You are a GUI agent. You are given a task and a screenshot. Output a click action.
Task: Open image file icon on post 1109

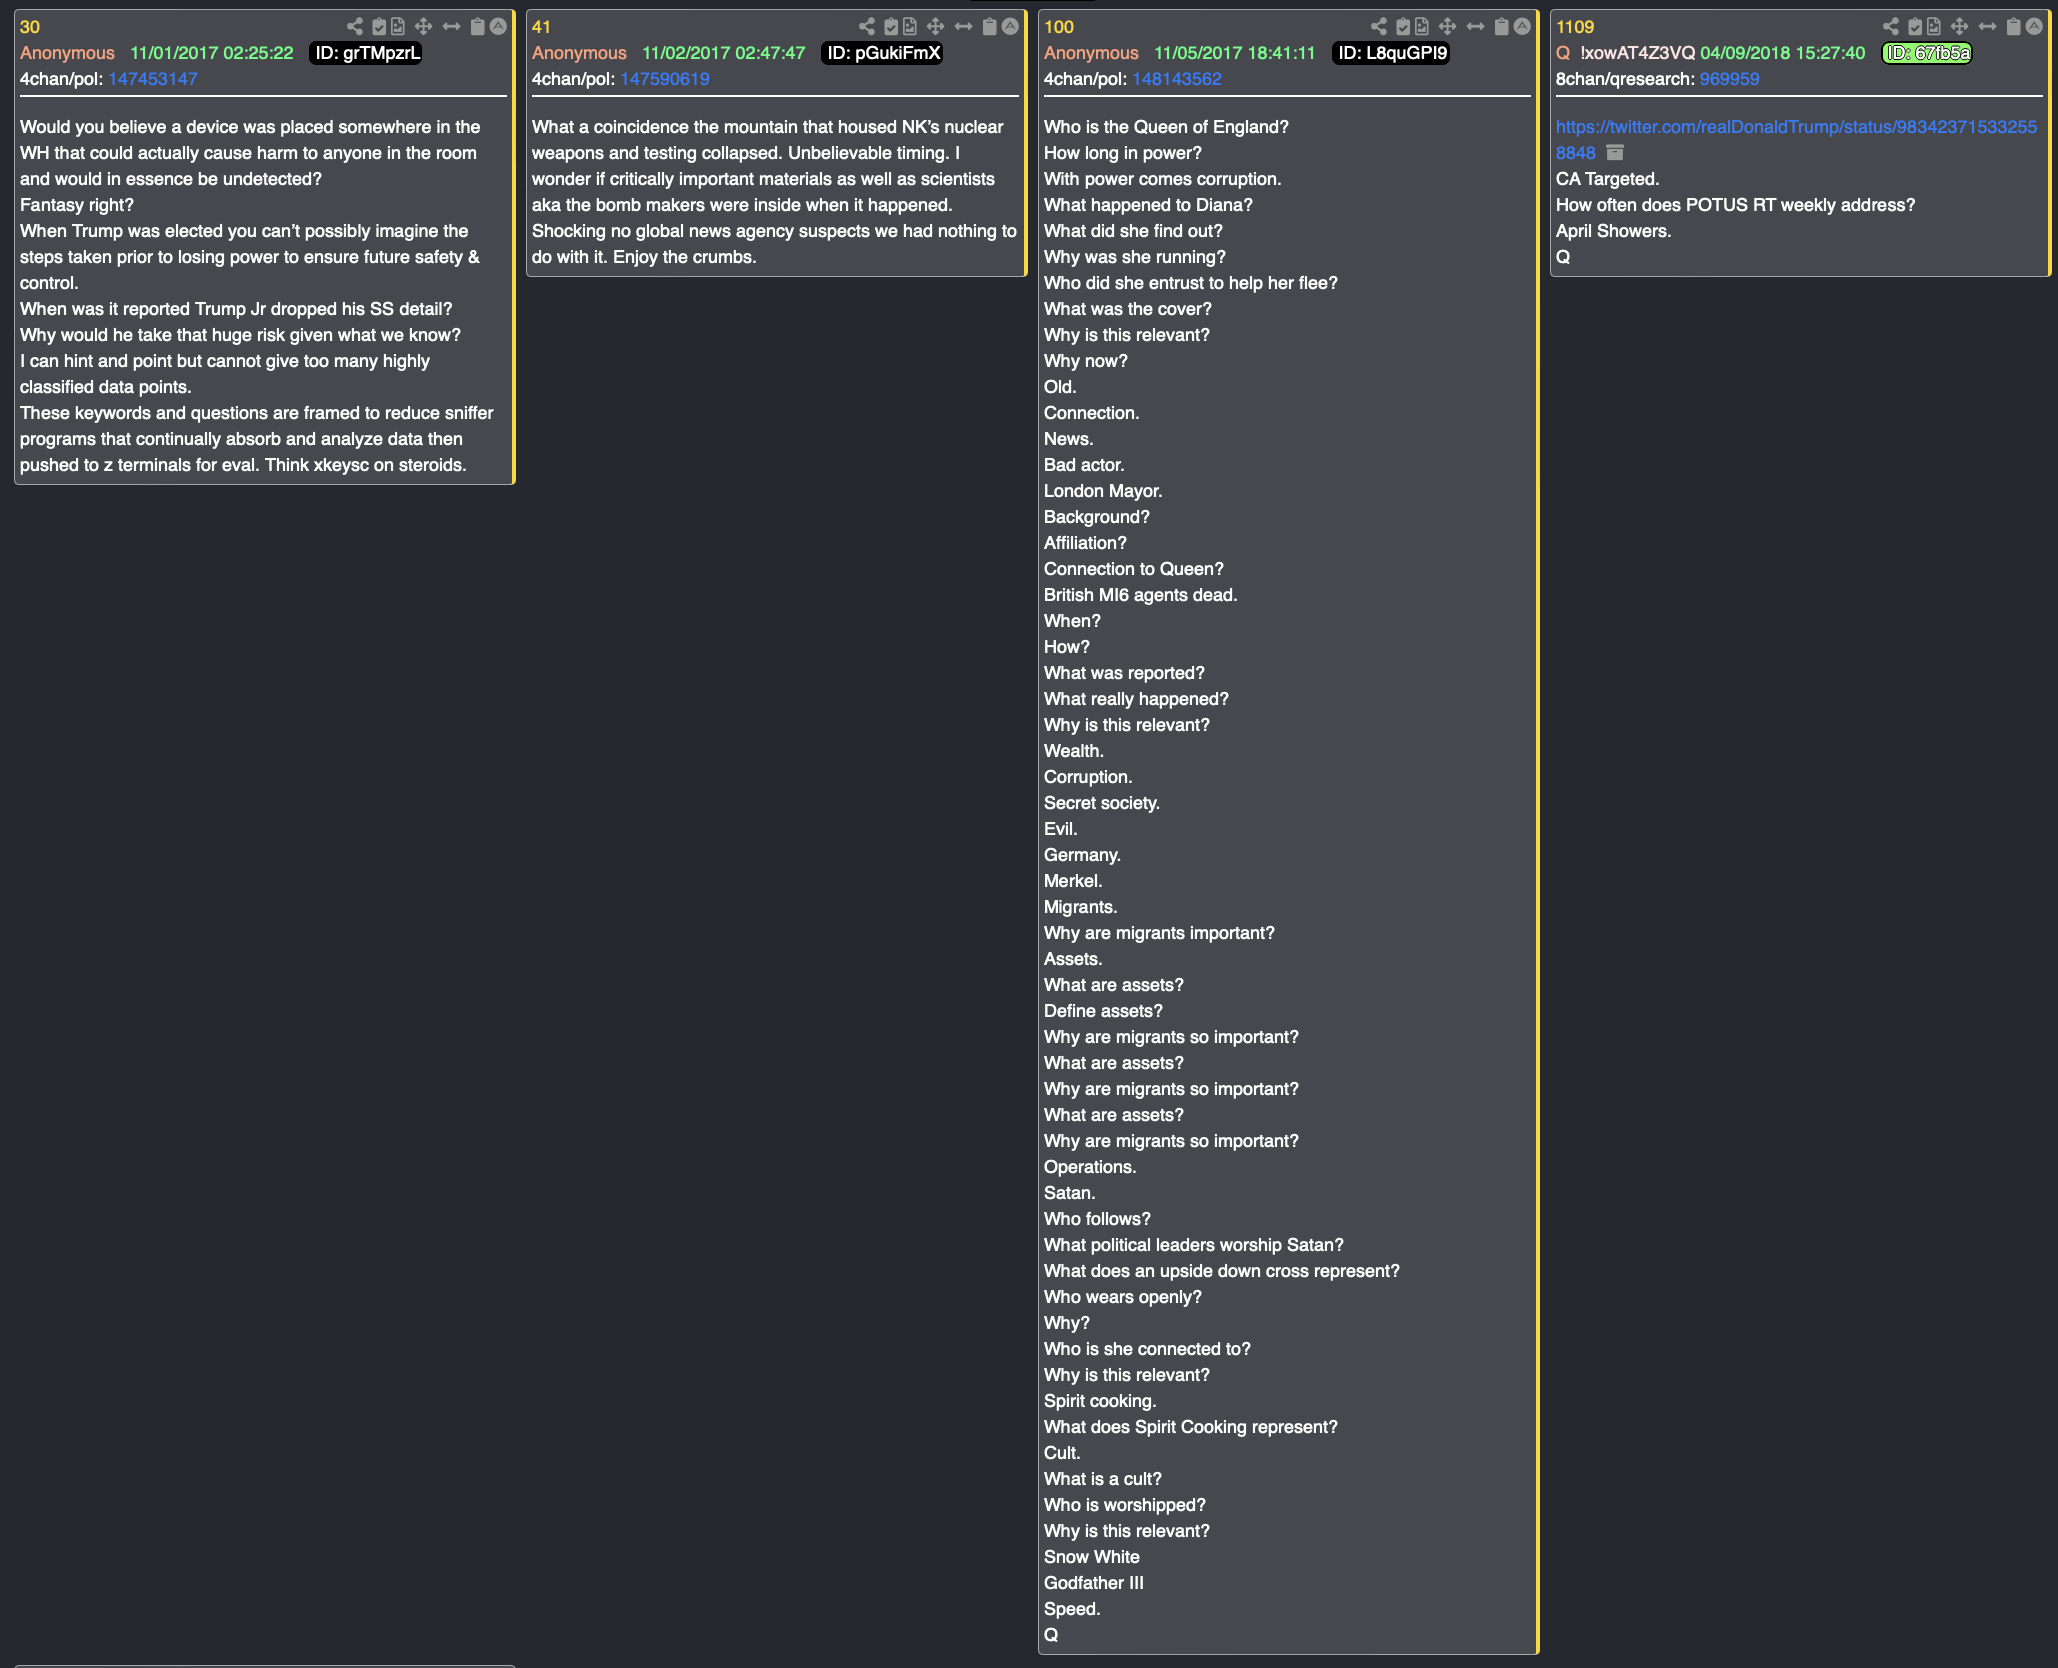coord(1934,27)
